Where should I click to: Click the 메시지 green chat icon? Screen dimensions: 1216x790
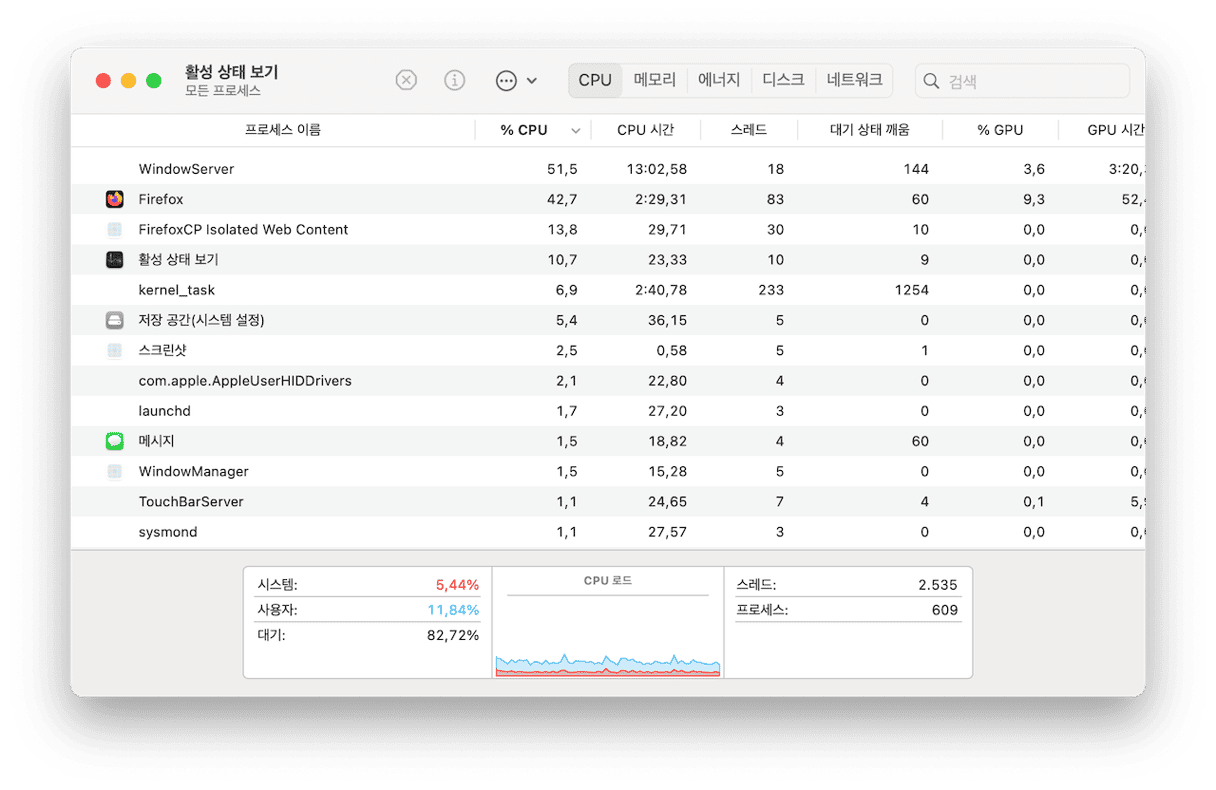[115, 441]
